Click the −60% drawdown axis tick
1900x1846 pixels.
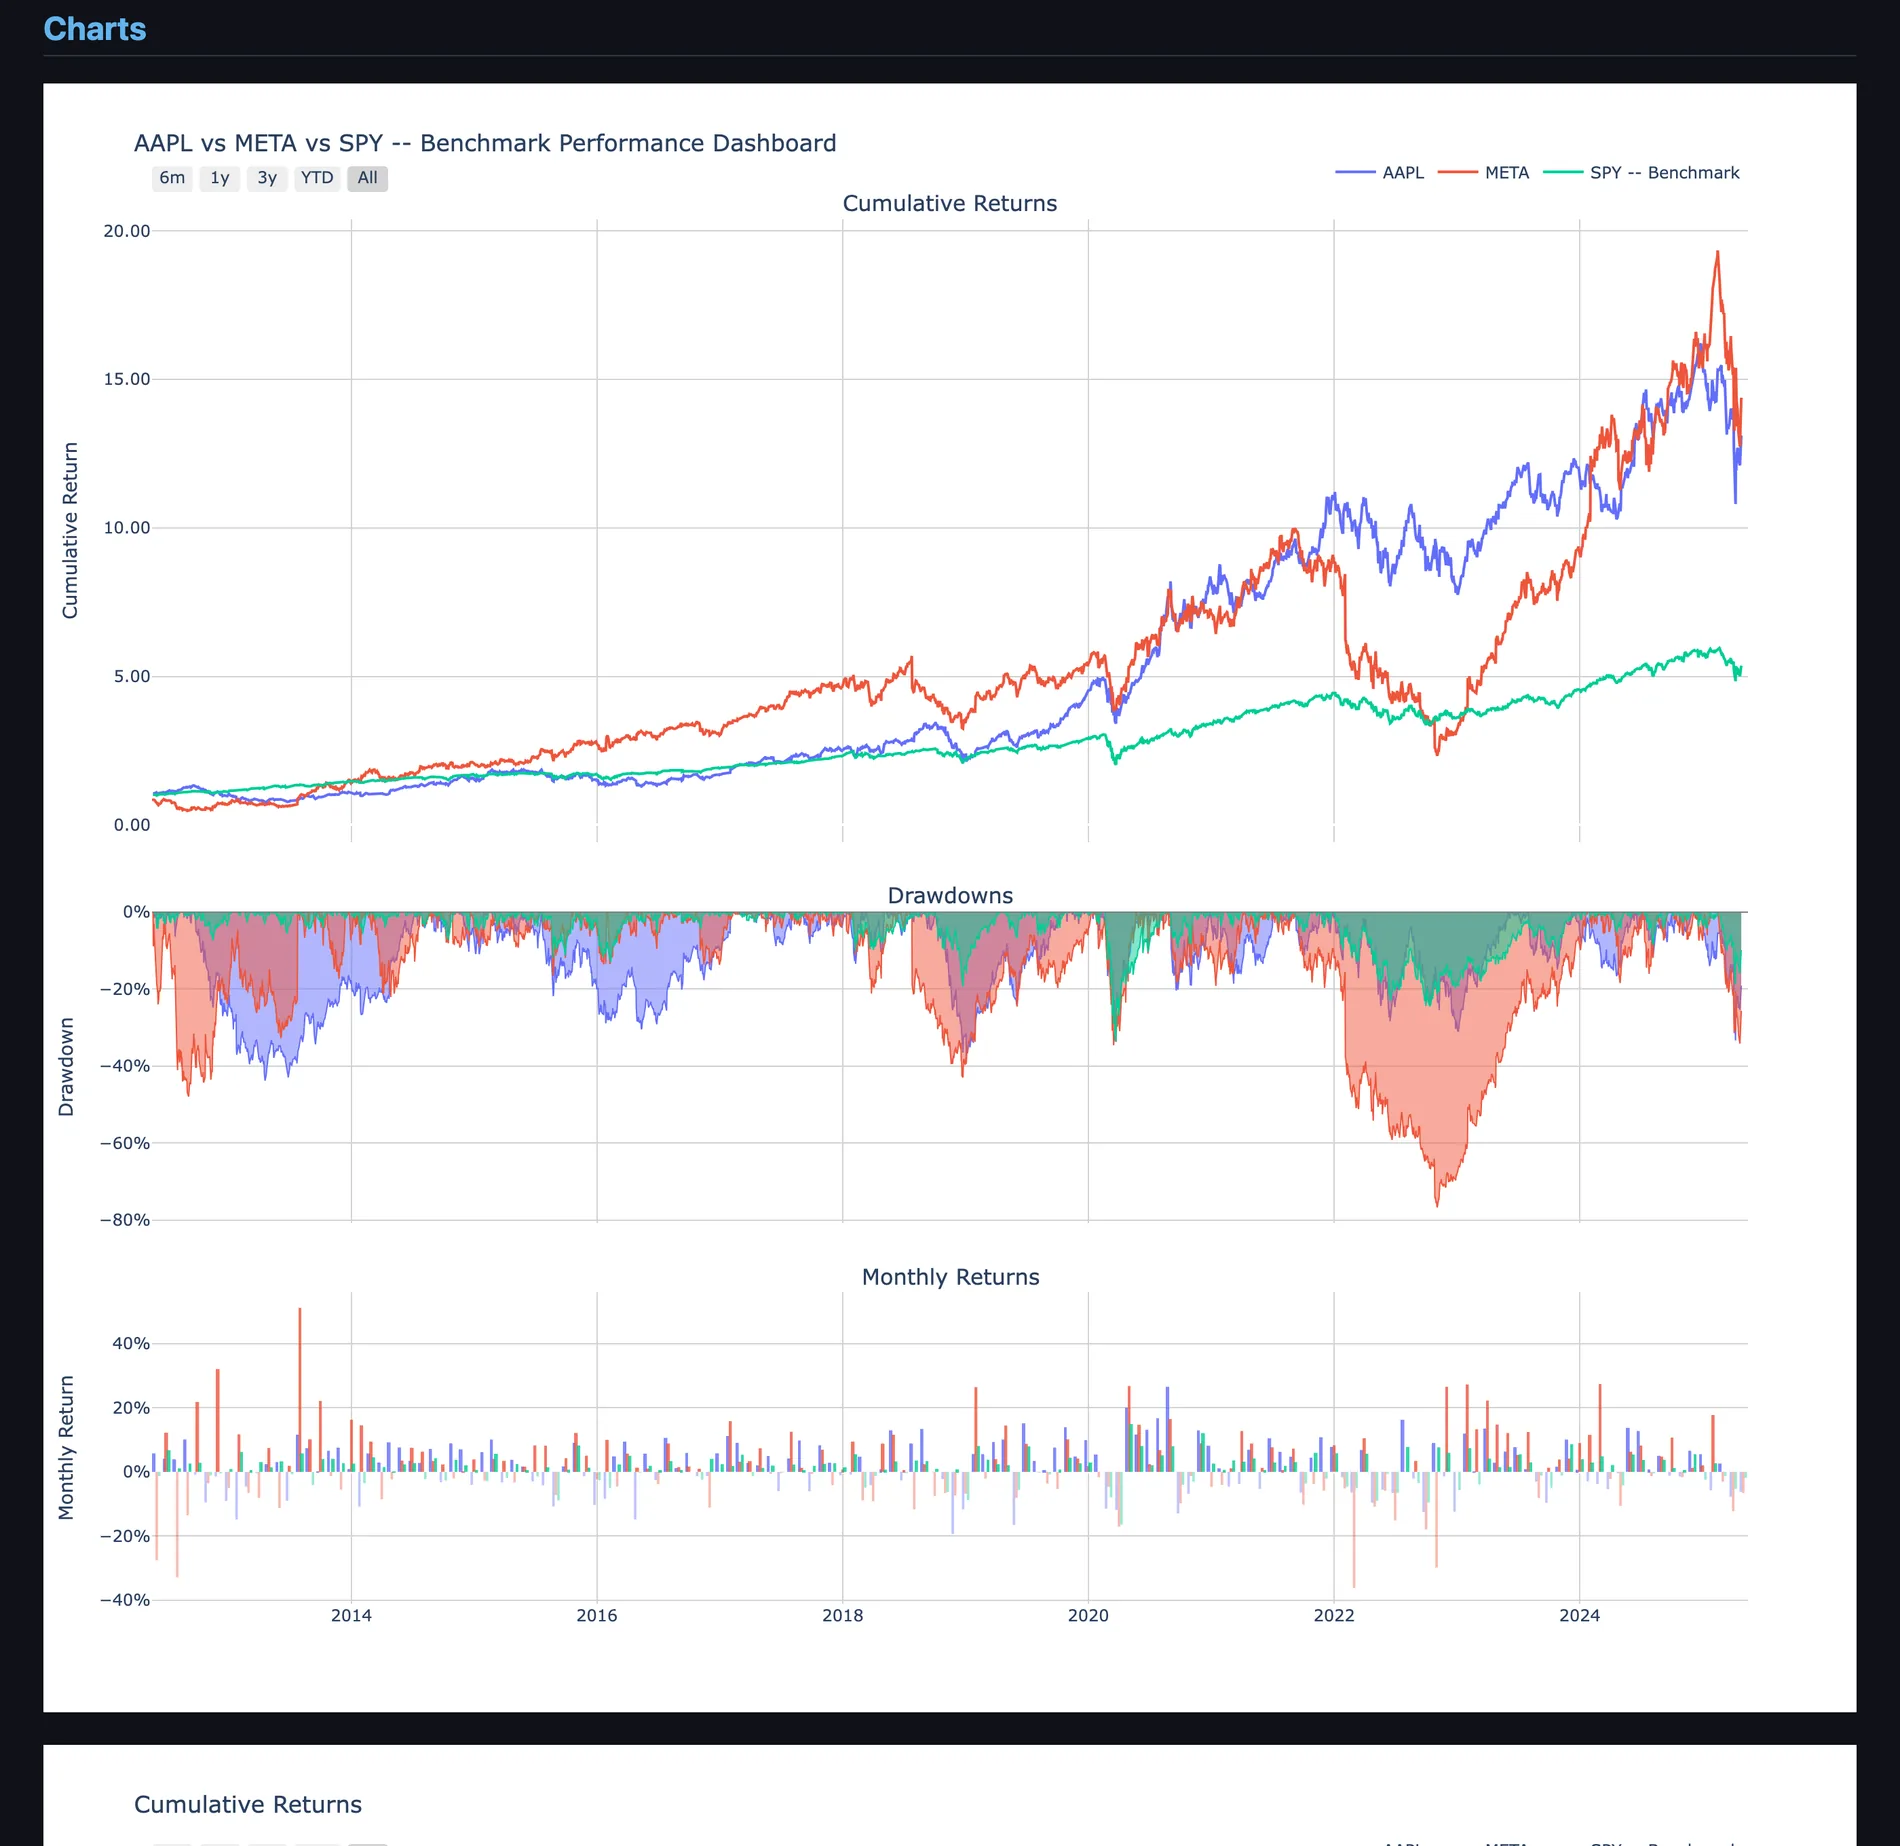125,1143
